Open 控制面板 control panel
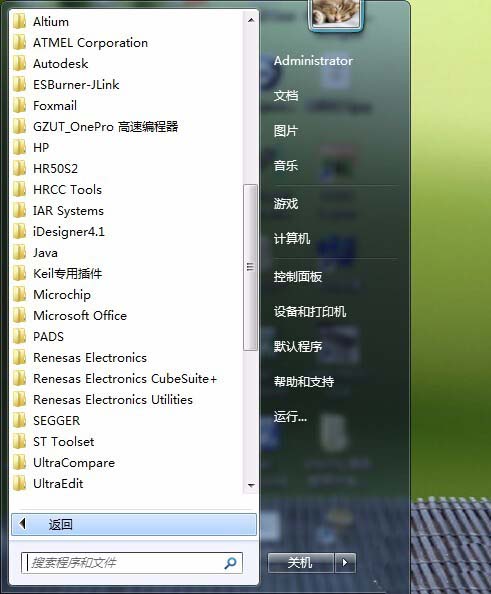 click(298, 277)
